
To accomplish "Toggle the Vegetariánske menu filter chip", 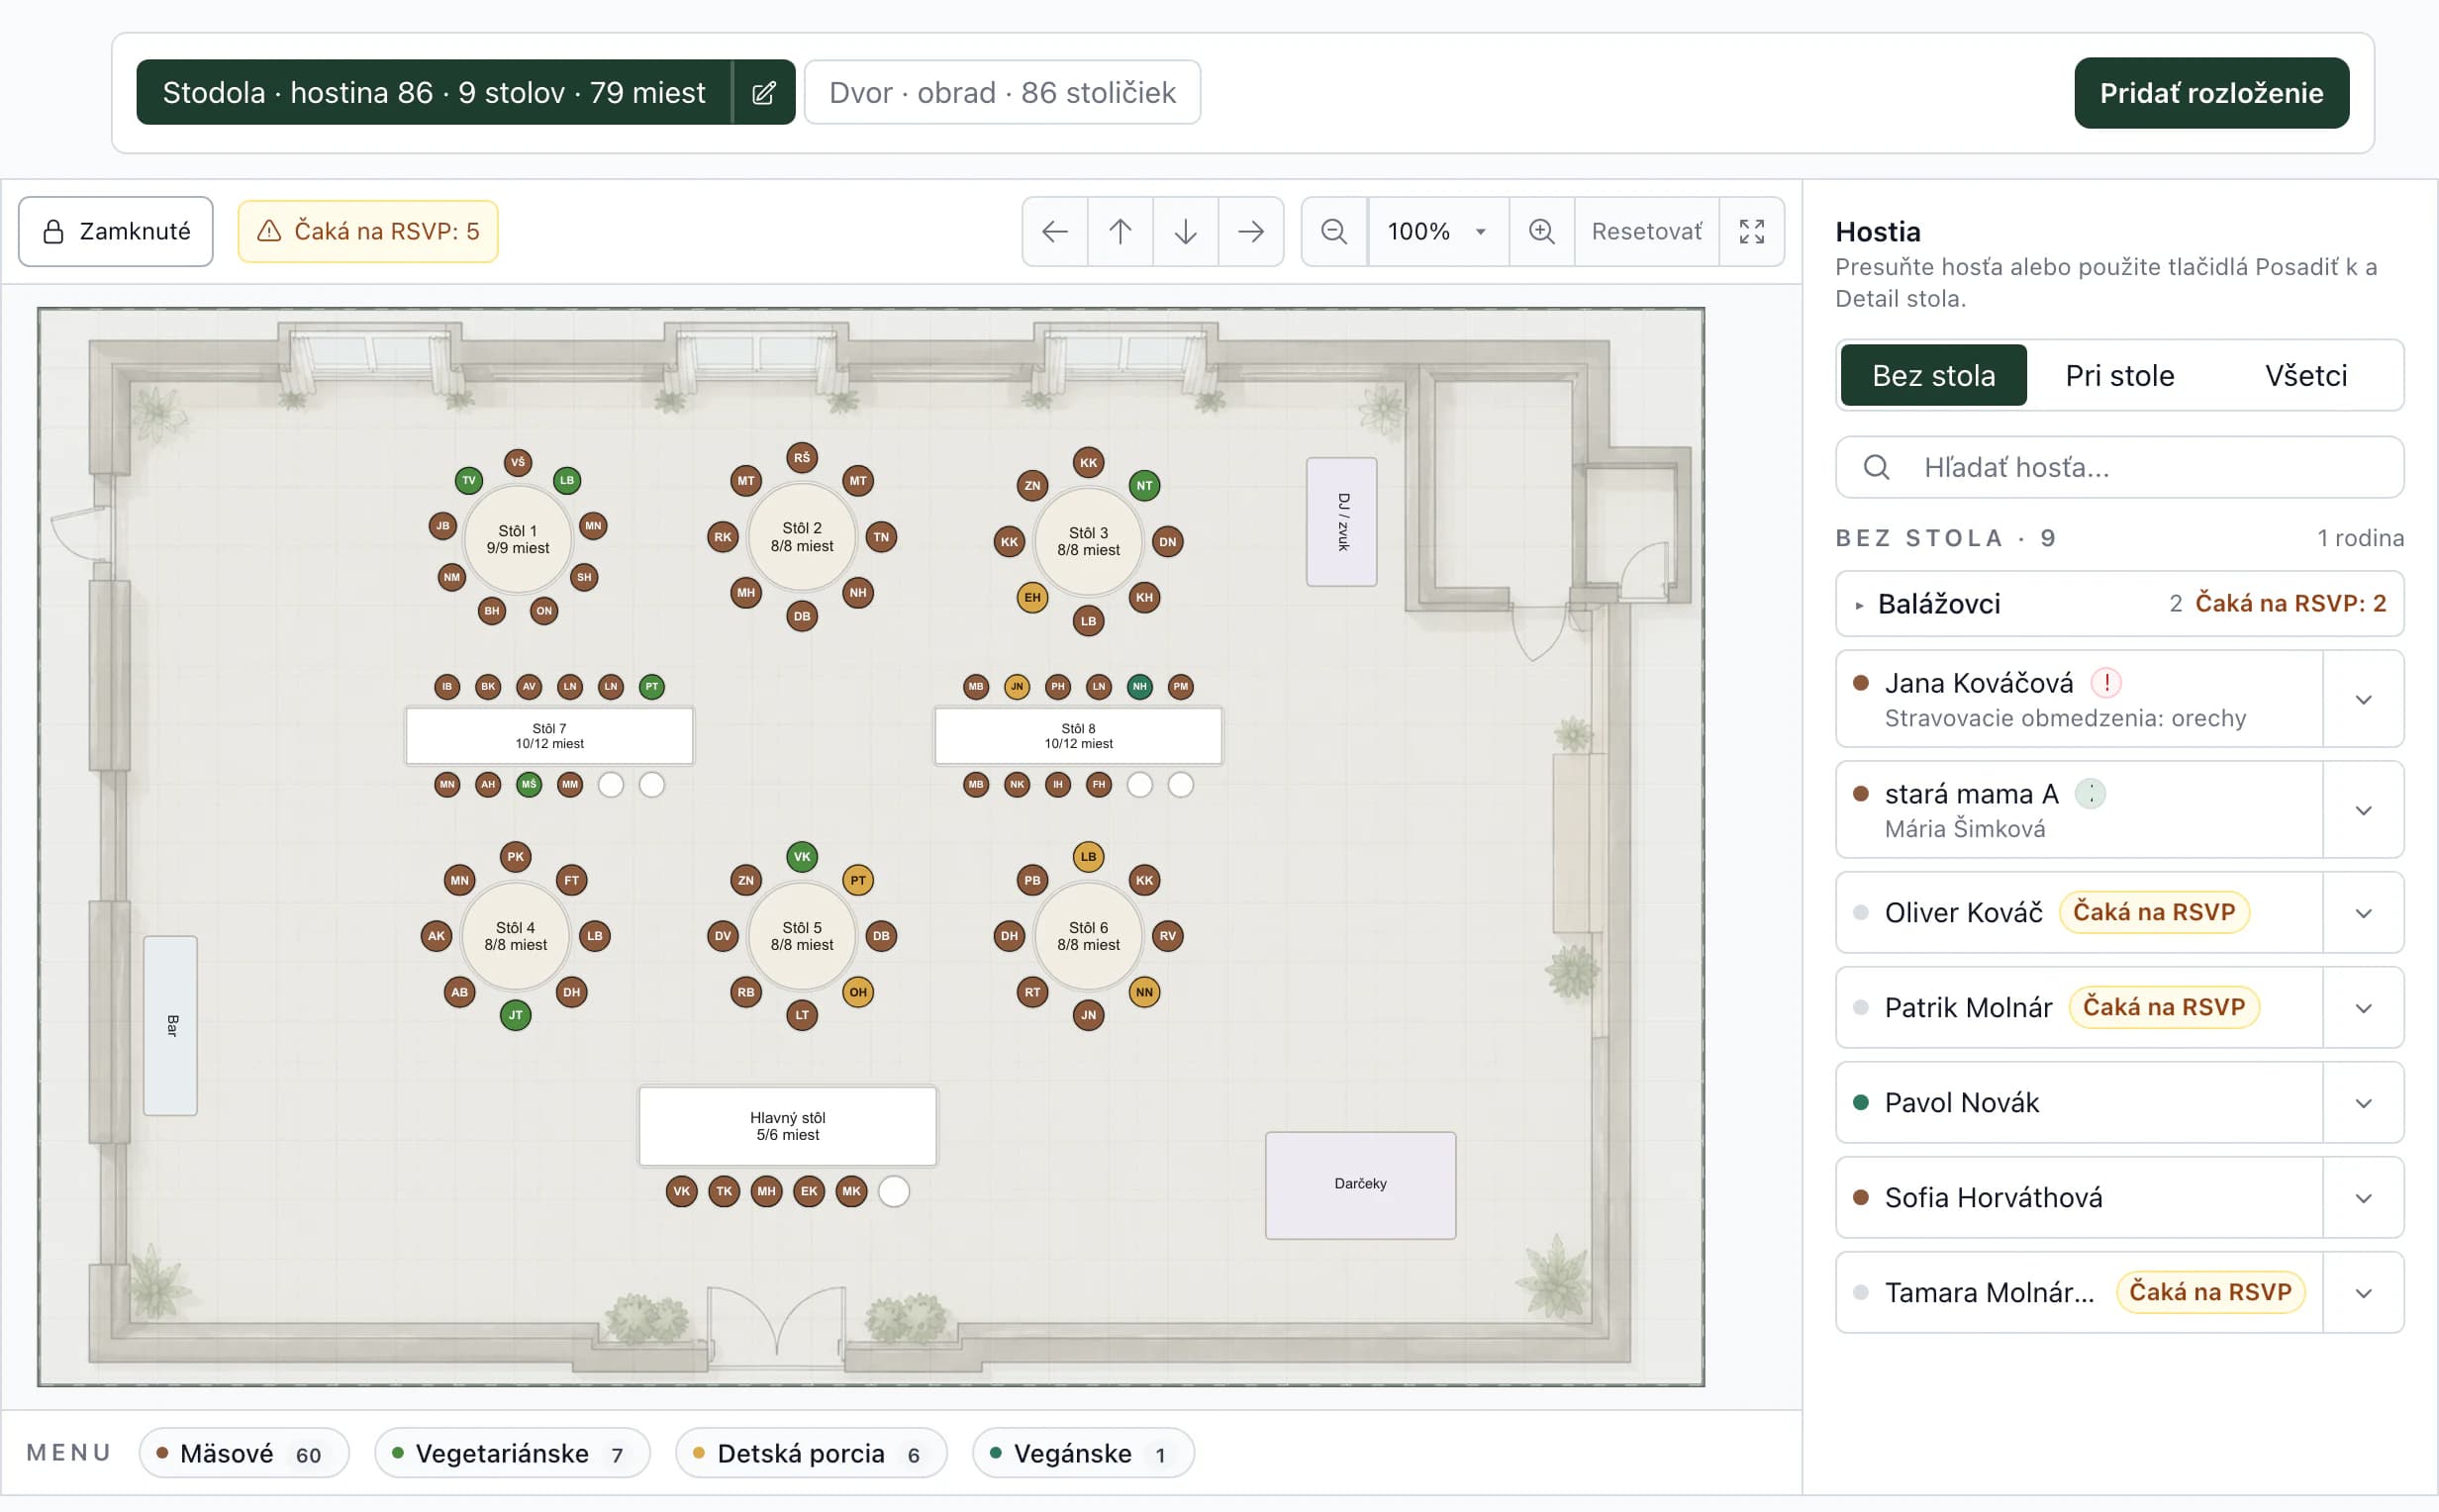I will [x=512, y=1453].
